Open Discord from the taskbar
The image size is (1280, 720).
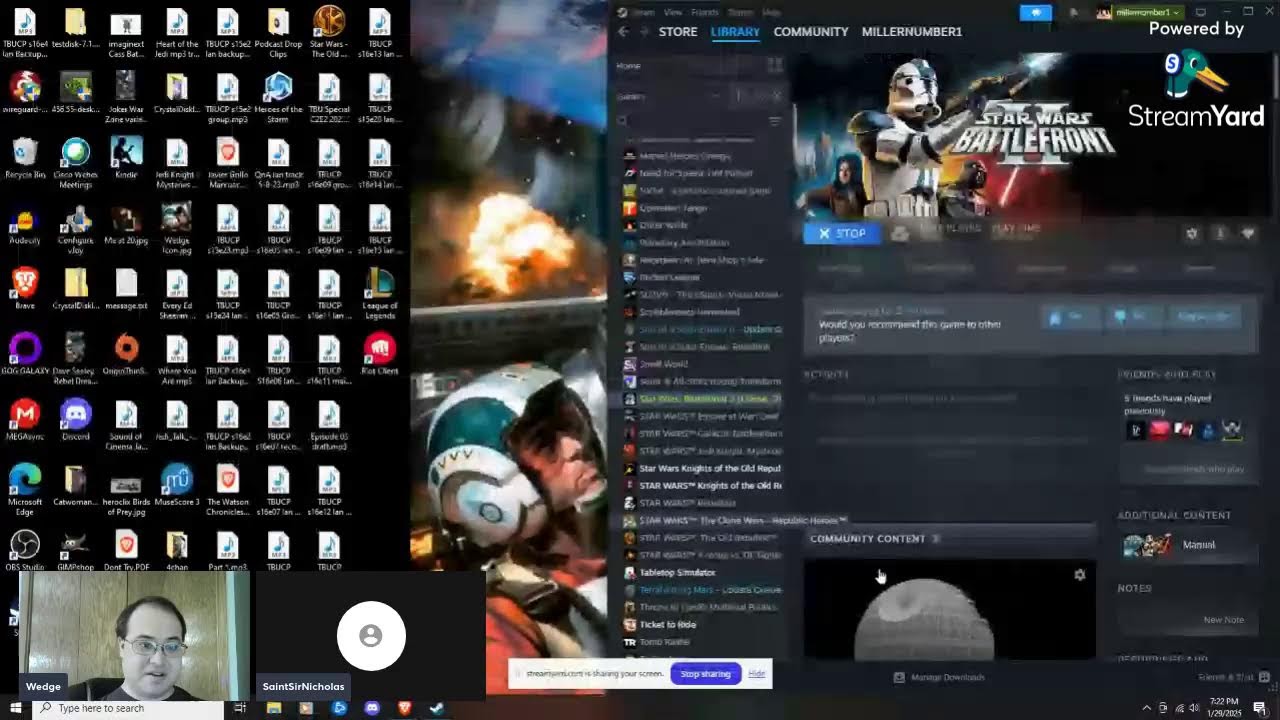point(372,708)
